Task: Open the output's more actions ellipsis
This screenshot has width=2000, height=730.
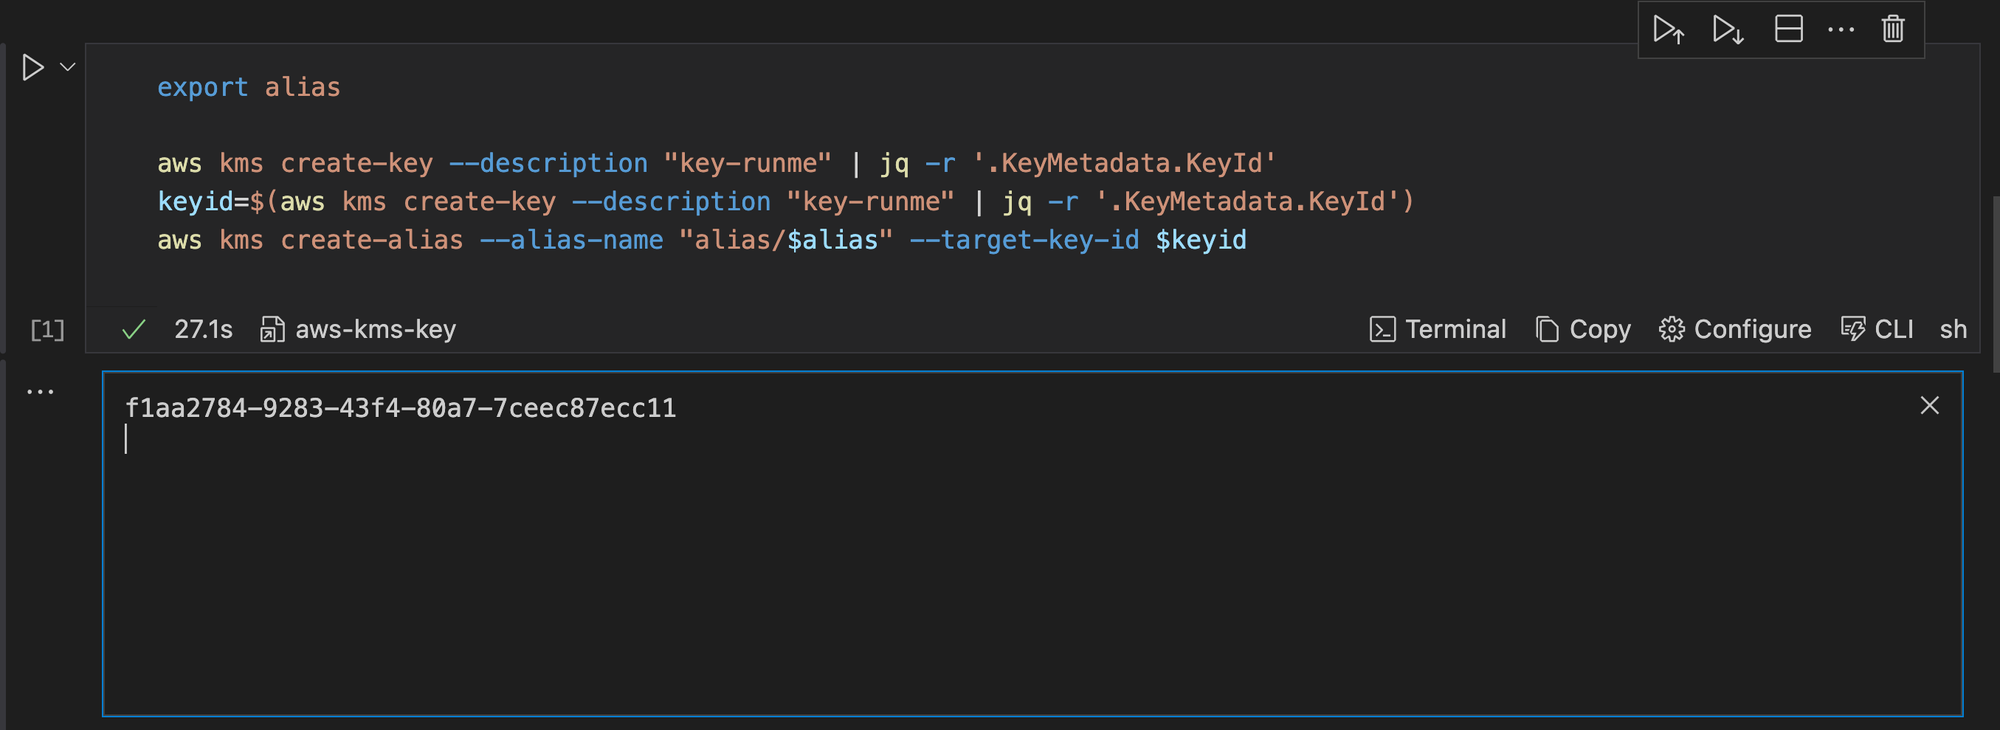Action: 40,392
